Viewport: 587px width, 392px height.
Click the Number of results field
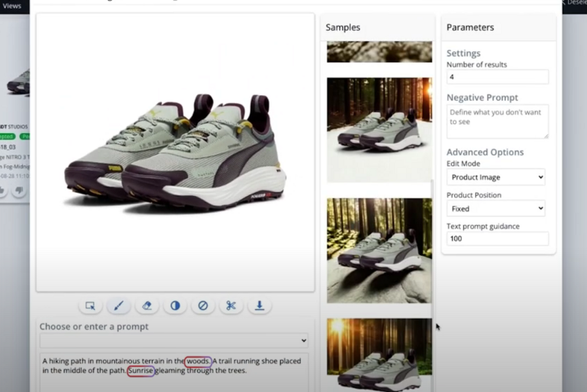click(498, 77)
